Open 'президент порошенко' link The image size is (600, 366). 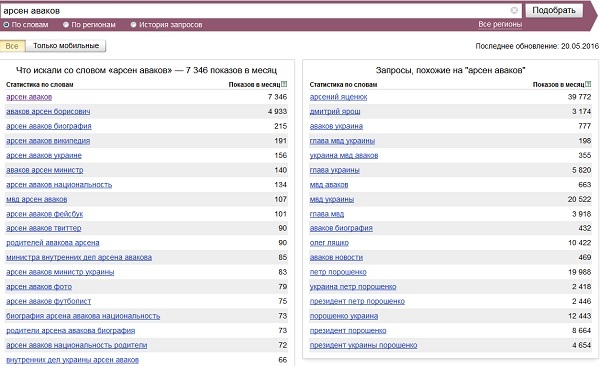(x=348, y=331)
